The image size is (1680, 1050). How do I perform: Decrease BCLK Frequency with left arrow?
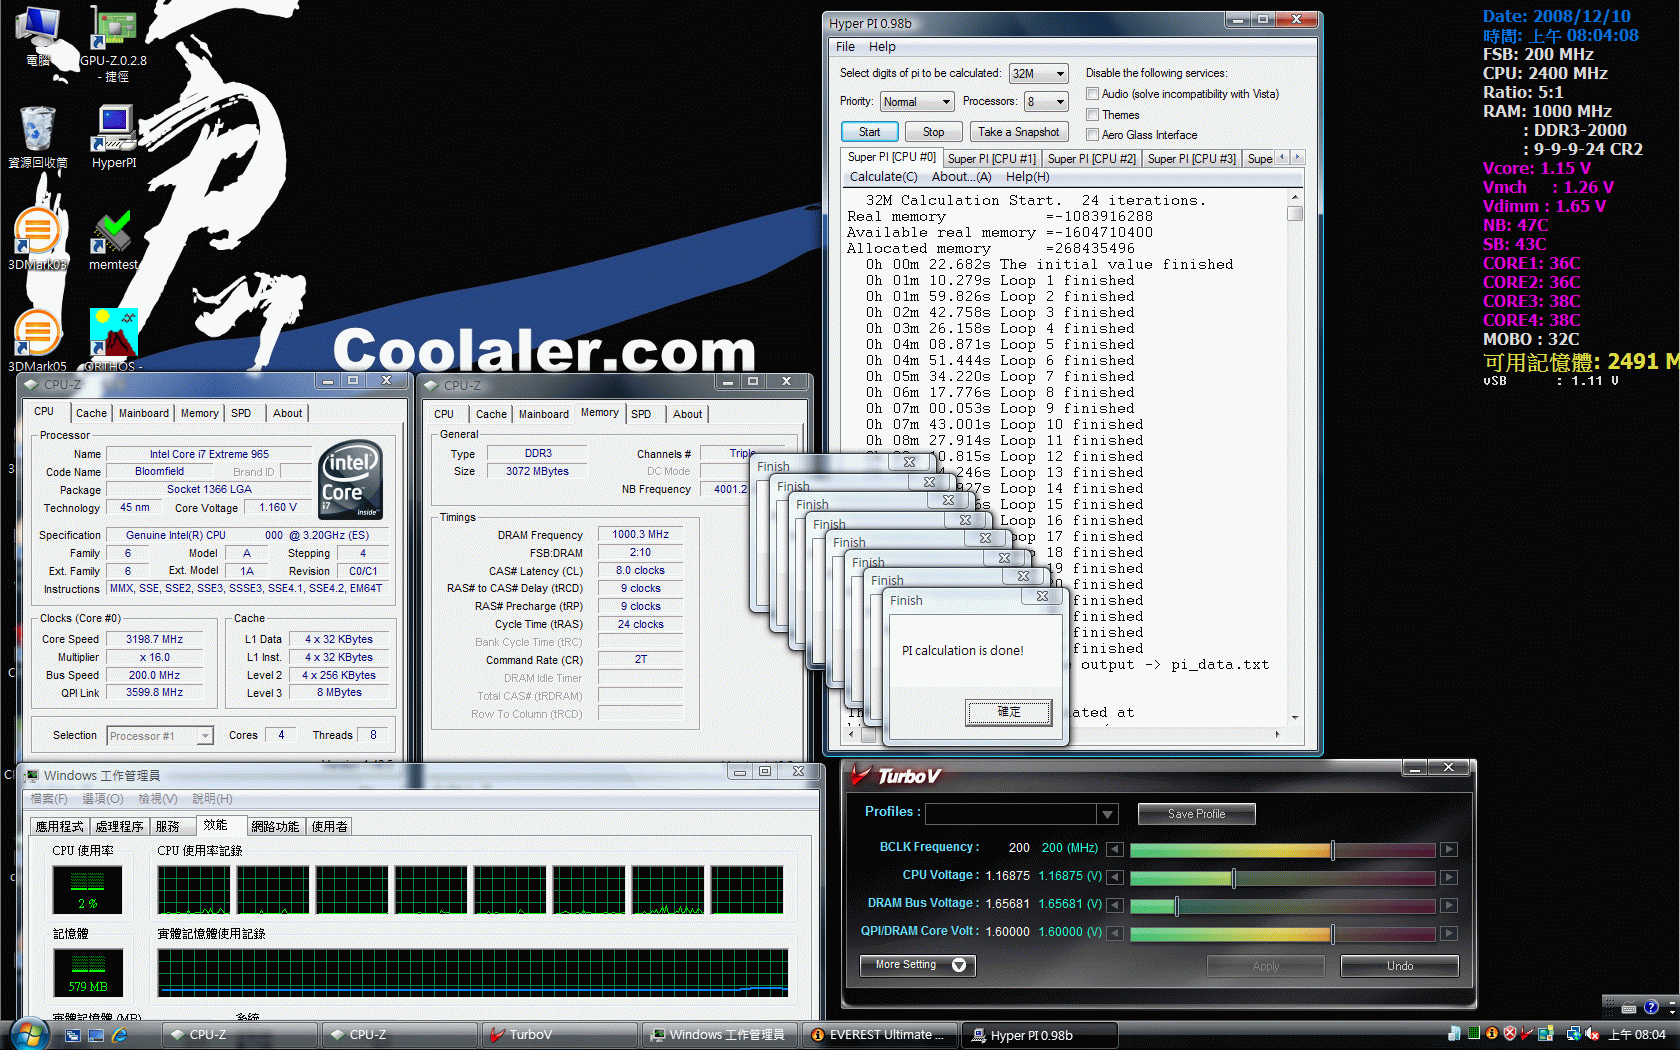pyautogui.click(x=1114, y=849)
